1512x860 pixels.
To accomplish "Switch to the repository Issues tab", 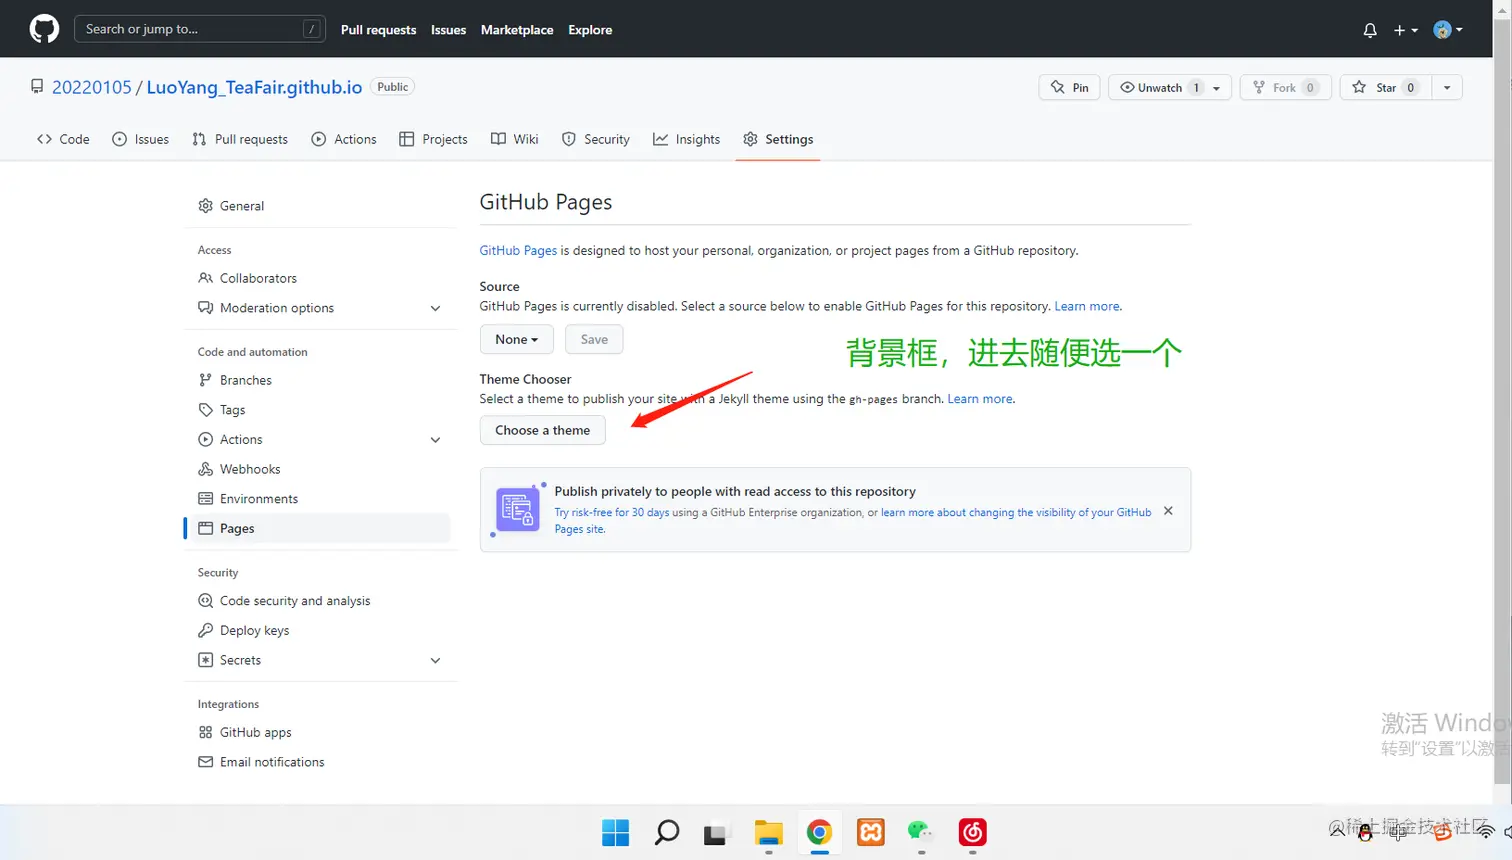I will pyautogui.click(x=140, y=139).
